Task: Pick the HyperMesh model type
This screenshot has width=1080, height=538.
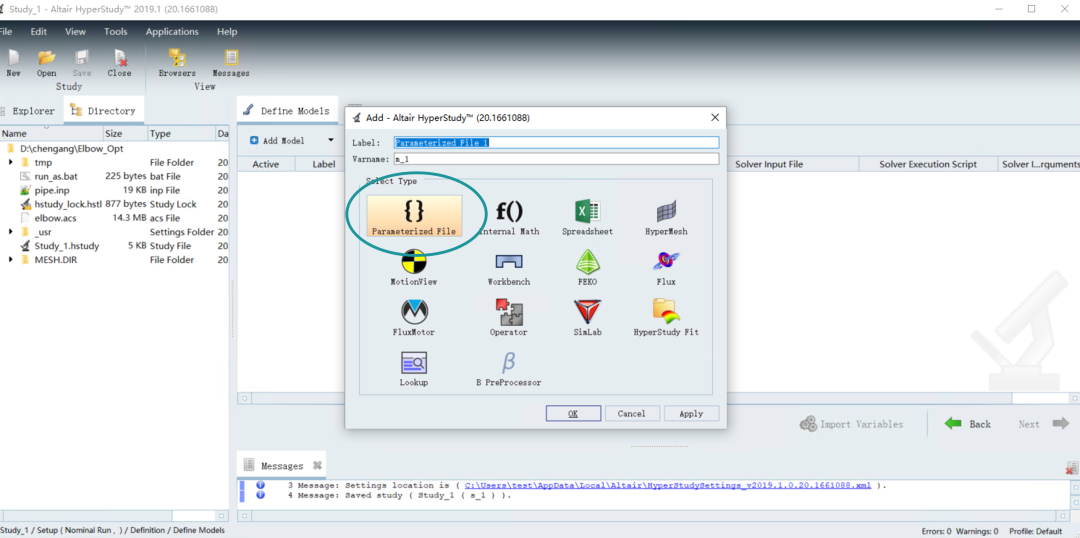Action: pos(665,216)
